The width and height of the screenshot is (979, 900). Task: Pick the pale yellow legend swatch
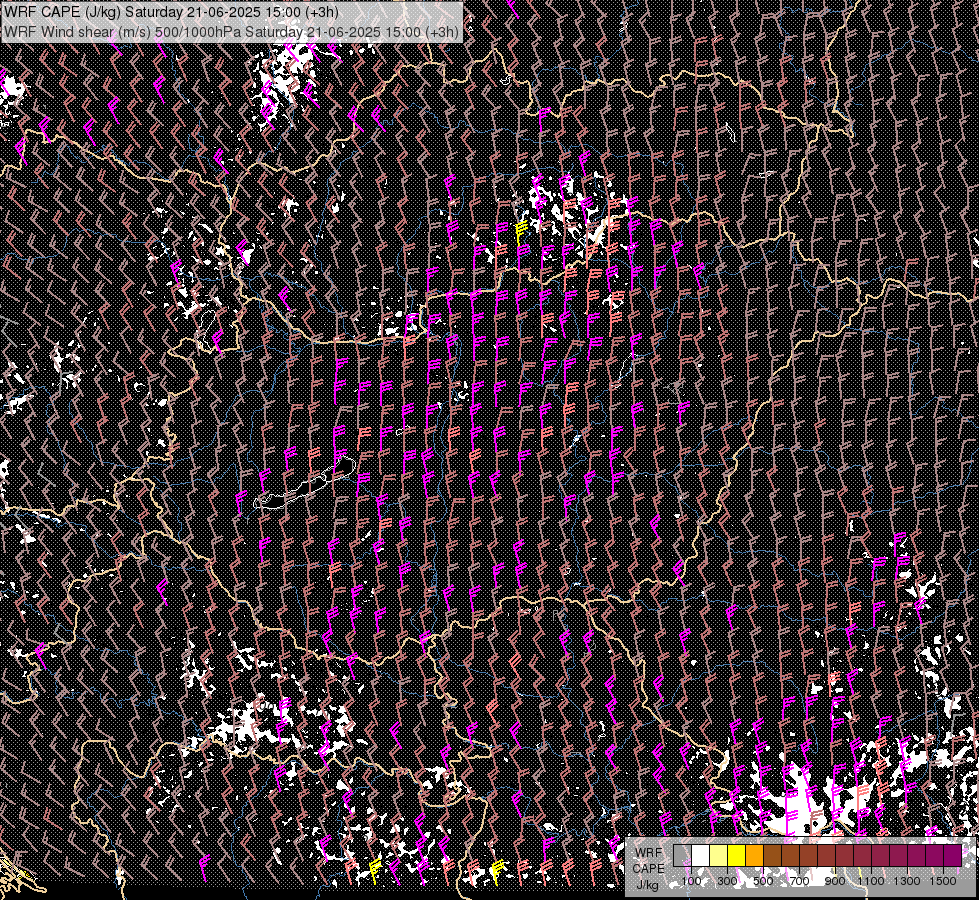(719, 855)
